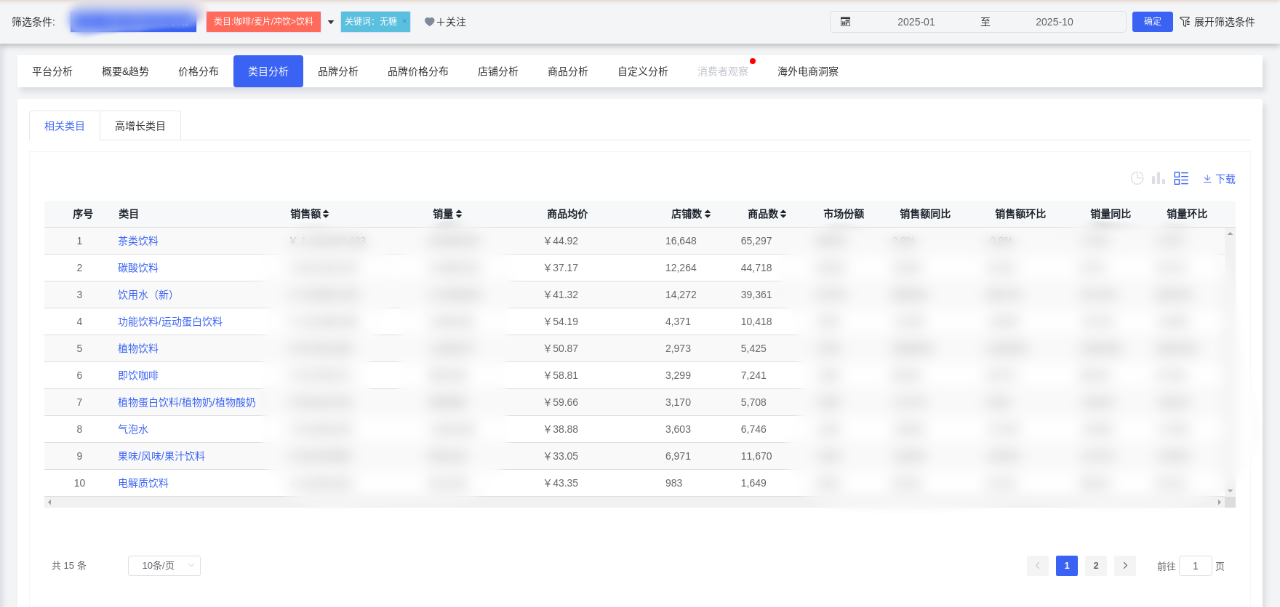
Task: Open the 茶类饮料 category link
Action: pos(138,241)
